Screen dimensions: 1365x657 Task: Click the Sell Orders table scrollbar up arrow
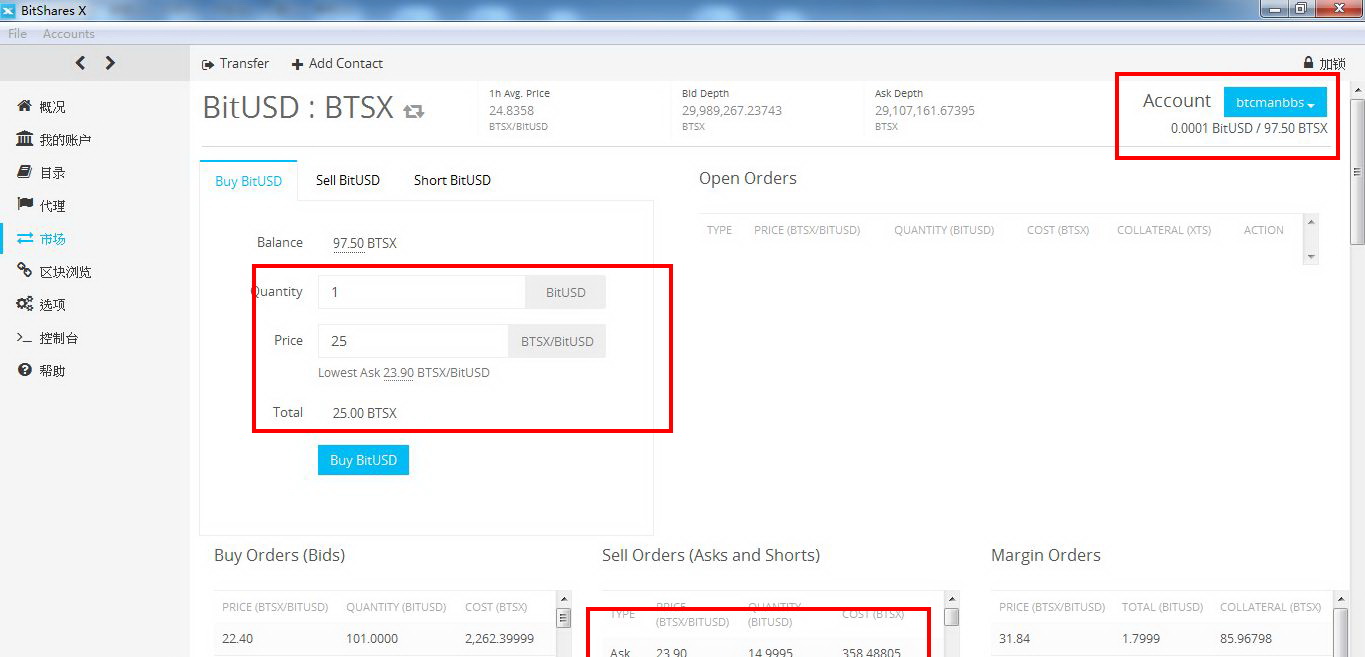click(951, 598)
